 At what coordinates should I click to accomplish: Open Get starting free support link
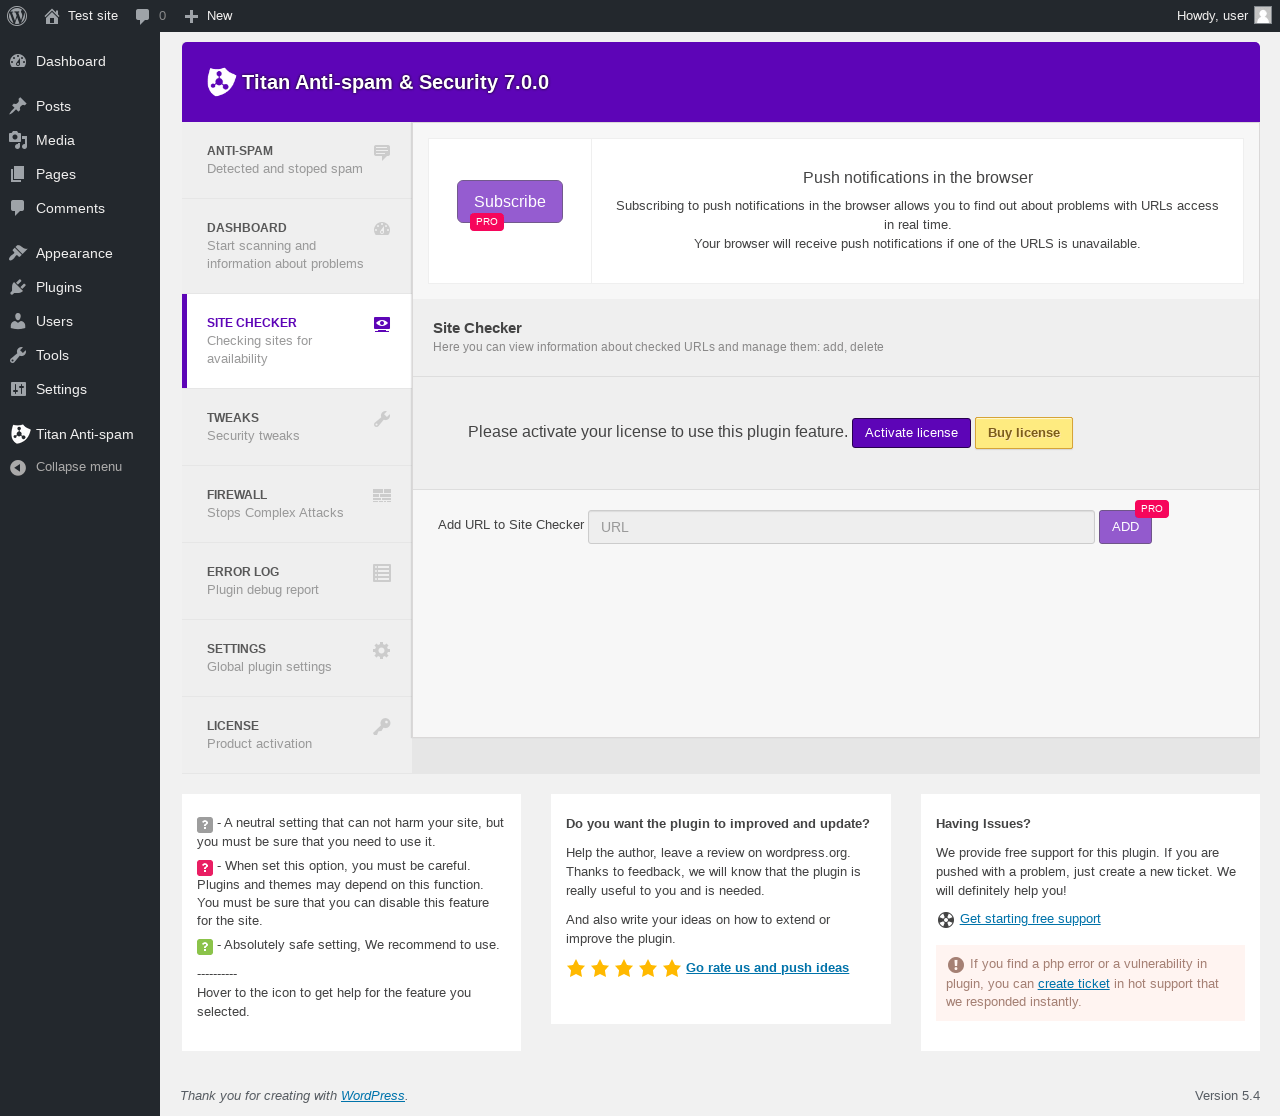click(1030, 919)
